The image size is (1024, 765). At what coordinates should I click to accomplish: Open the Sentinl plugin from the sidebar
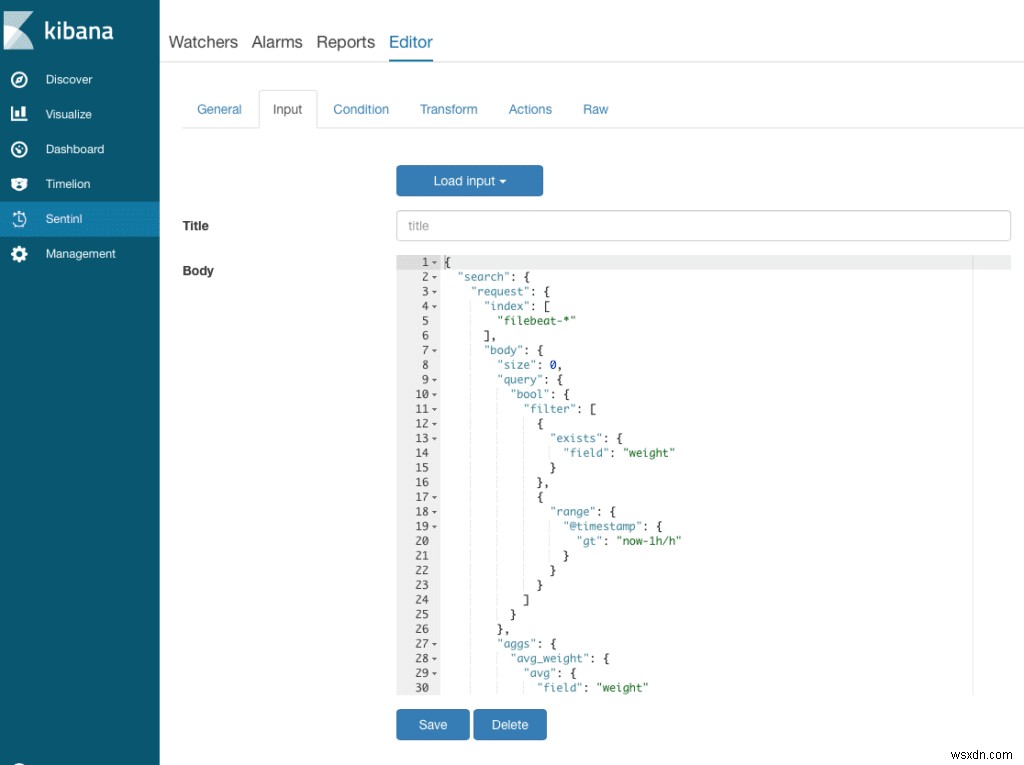click(62, 219)
